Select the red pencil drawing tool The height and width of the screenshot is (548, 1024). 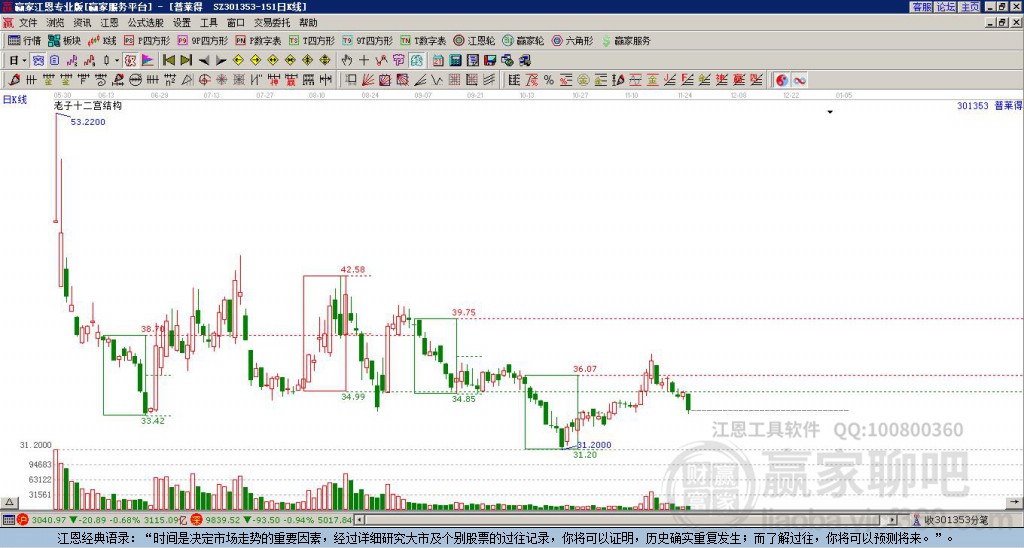(x=14, y=80)
